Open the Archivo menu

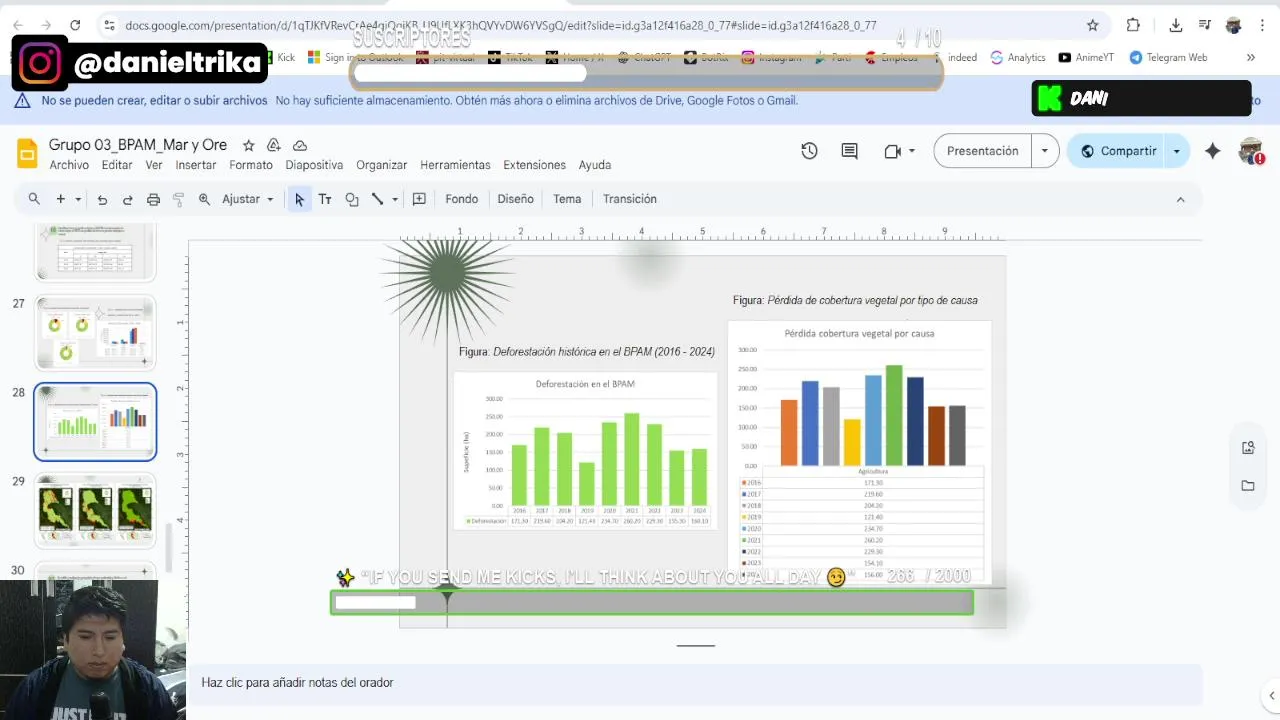(x=69, y=165)
